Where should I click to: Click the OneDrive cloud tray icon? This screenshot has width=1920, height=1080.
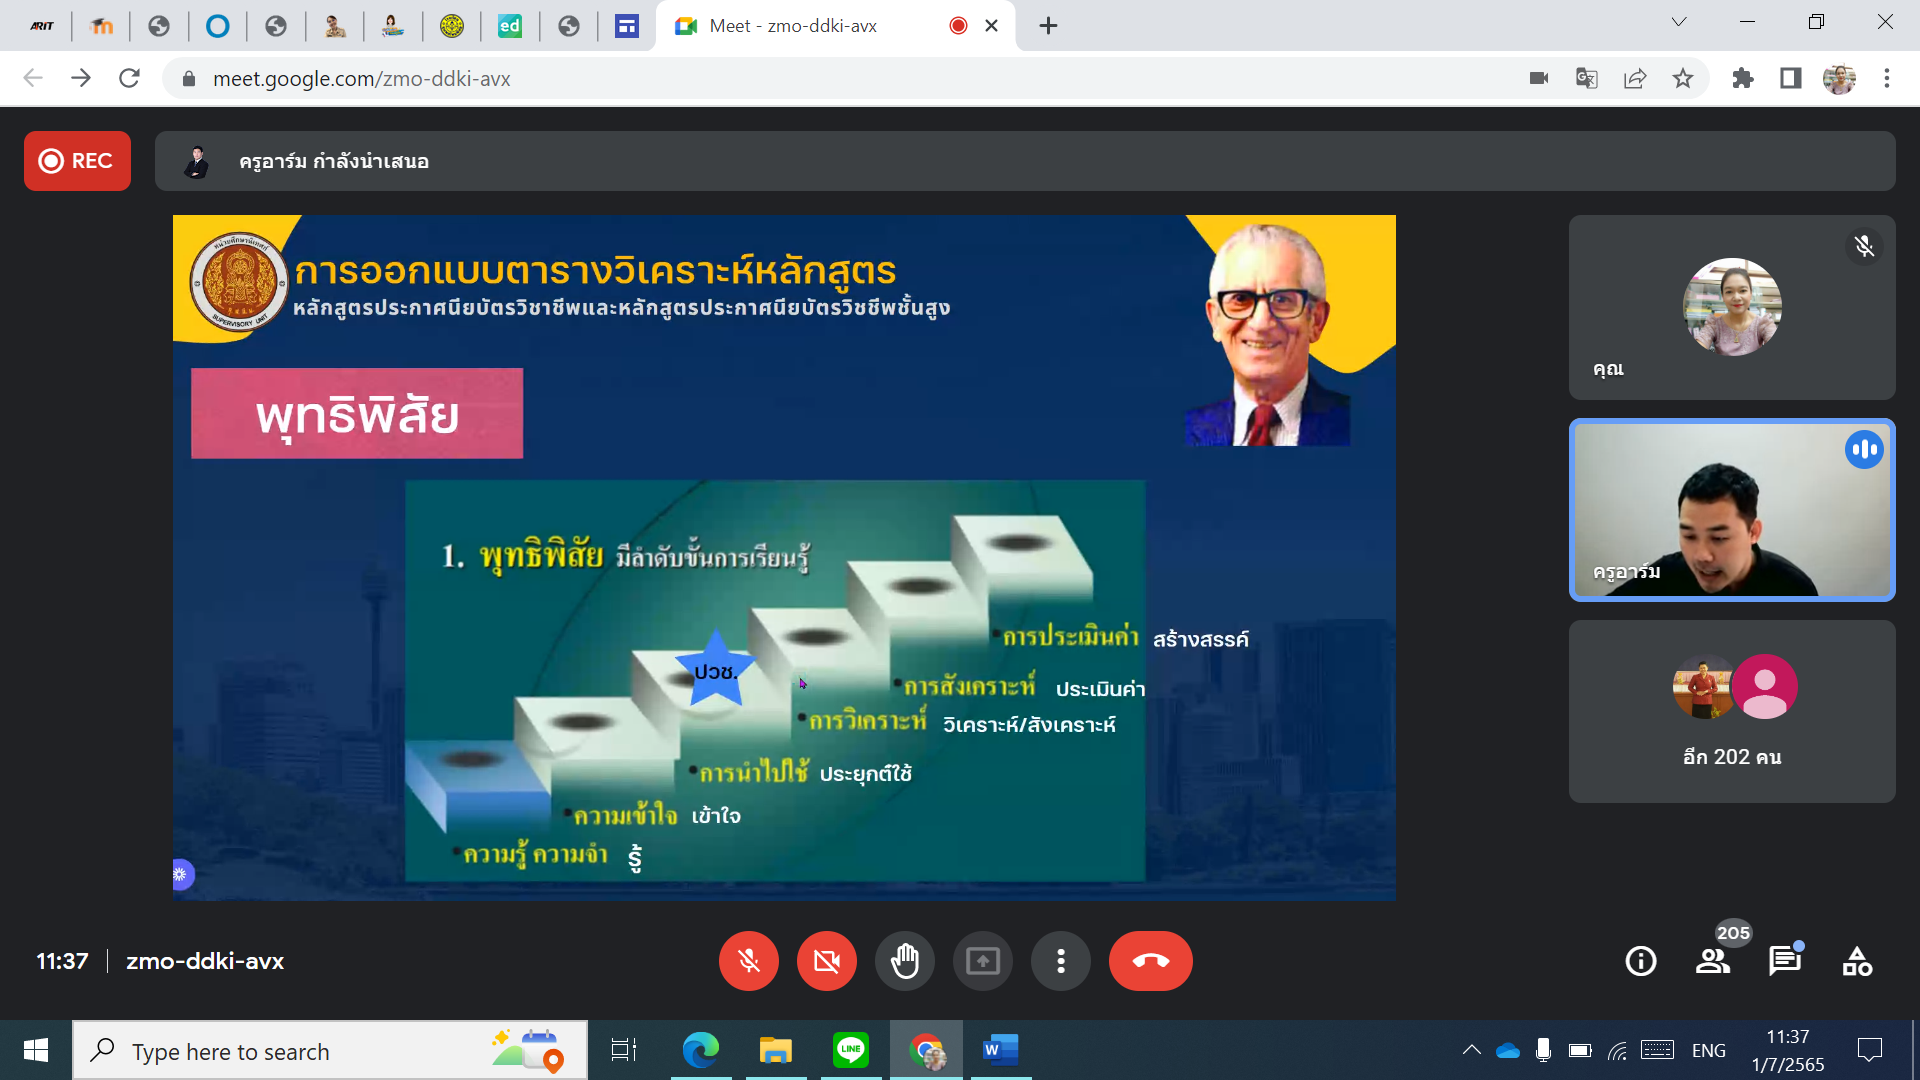click(1507, 1050)
